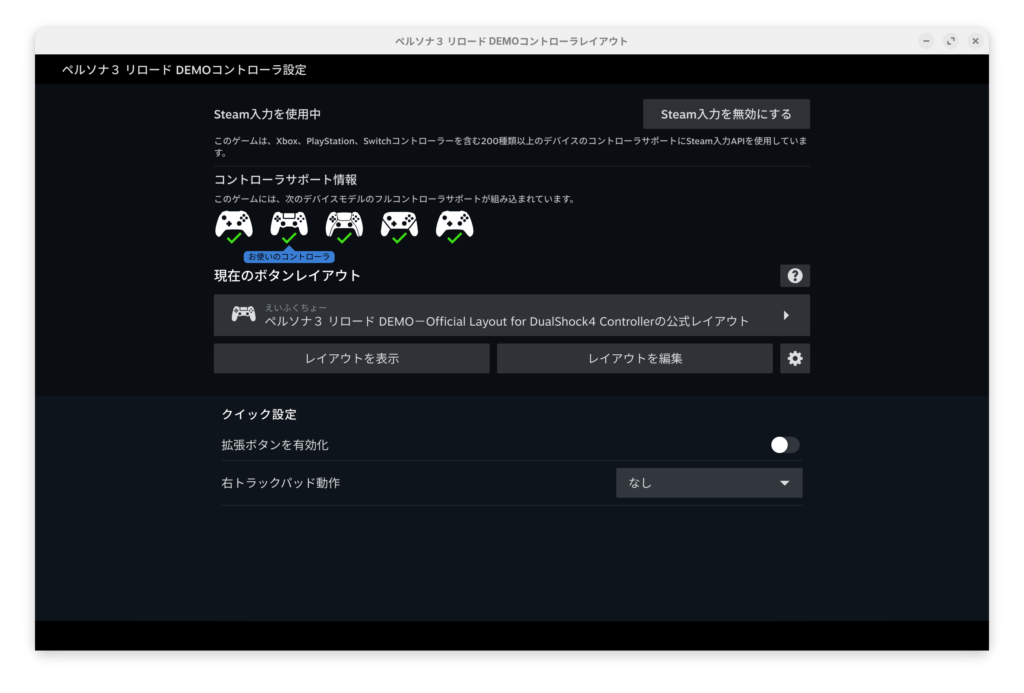
Task: Click the お使いのコントローラ badge
Action: (x=289, y=257)
